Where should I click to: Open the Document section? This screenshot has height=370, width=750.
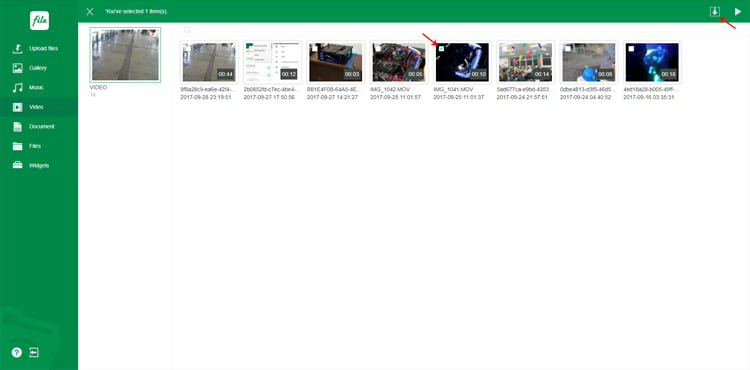click(x=39, y=127)
